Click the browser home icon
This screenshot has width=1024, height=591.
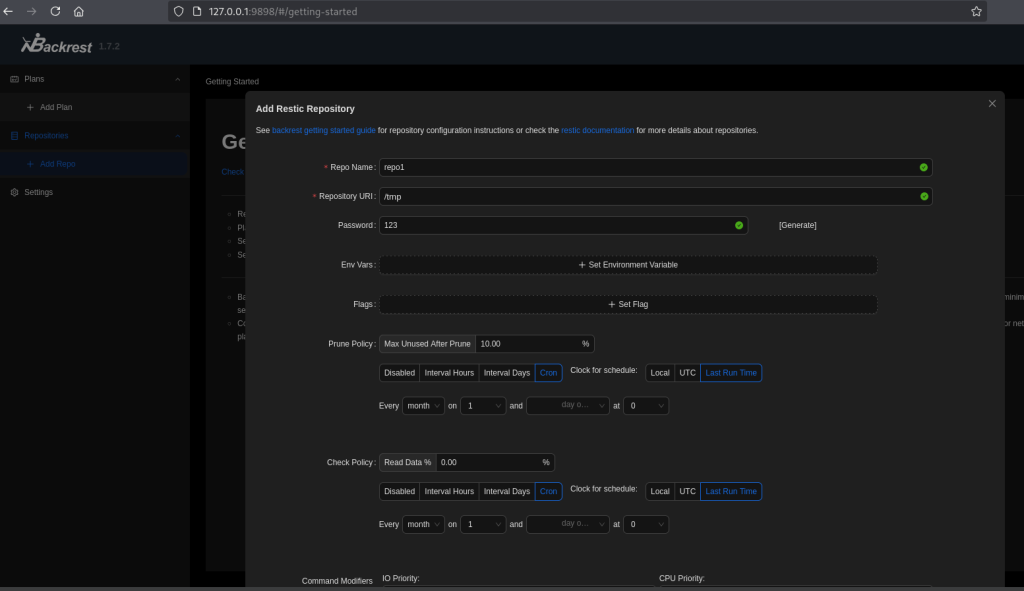click(79, 12)
